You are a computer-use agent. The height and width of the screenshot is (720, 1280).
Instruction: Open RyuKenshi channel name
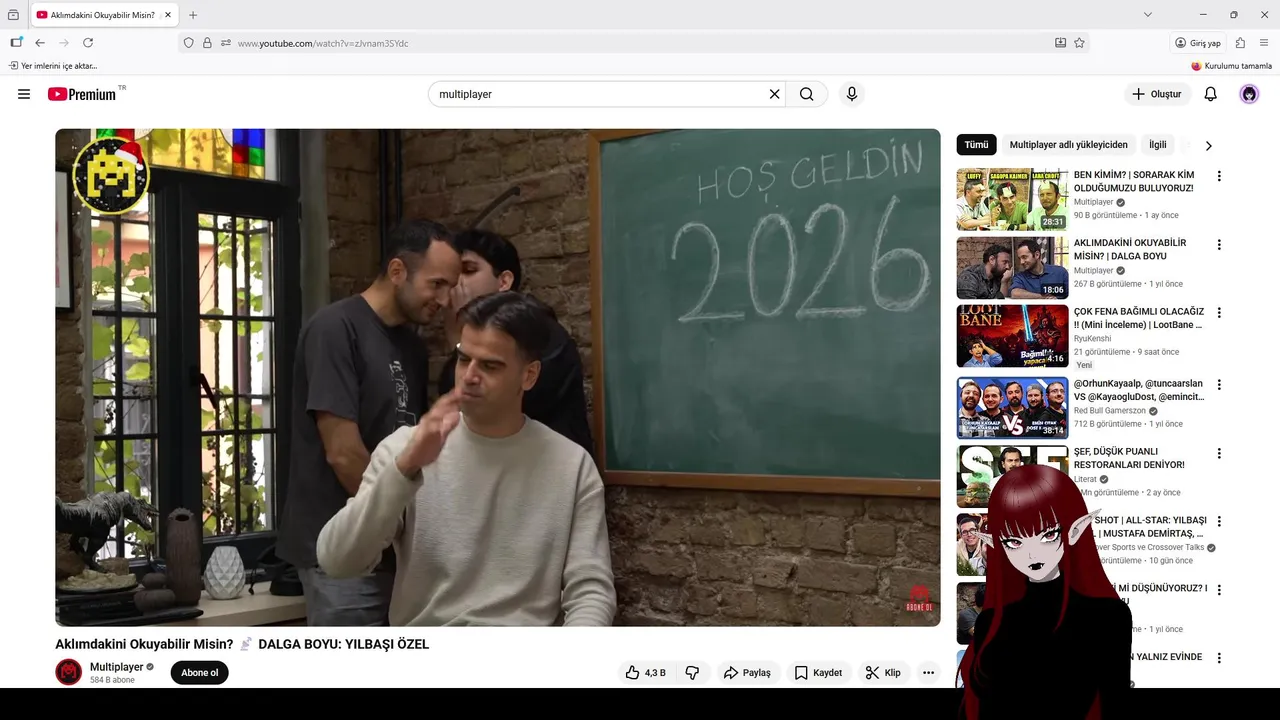click(1092, 338)
